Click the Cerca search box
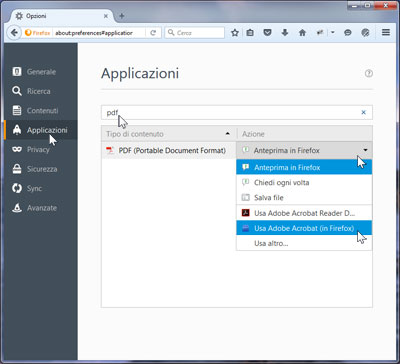The height and width of the screenshot is (364, 400). (x=195, y=33)
